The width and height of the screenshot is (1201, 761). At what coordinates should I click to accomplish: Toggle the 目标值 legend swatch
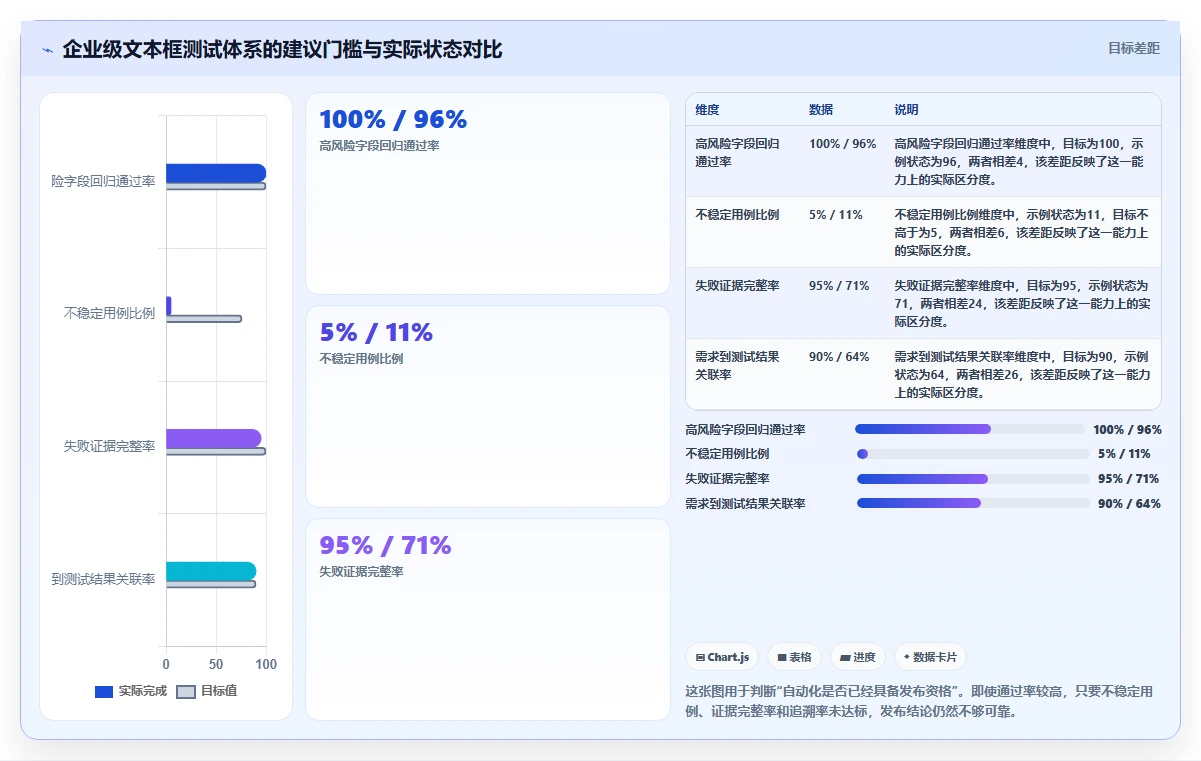click(186, 691)
